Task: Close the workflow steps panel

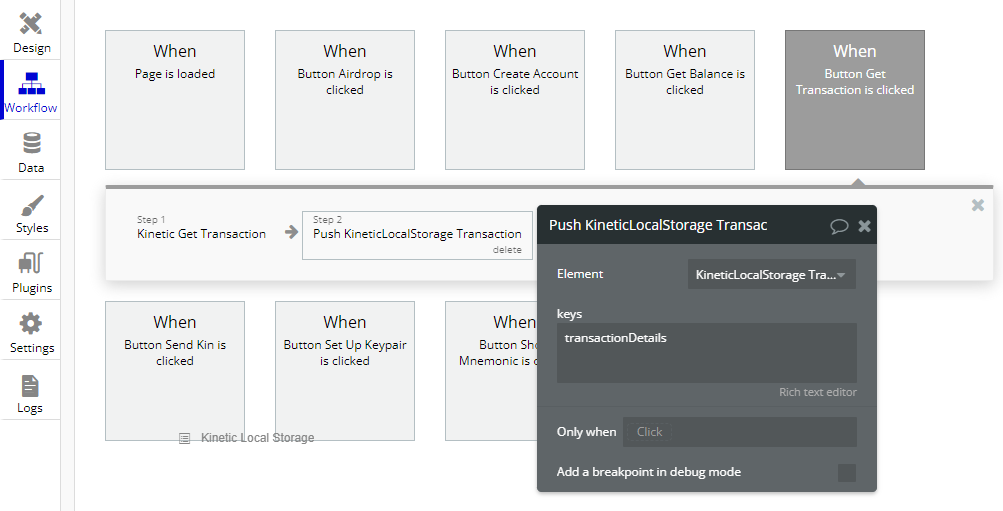Action: pos(977,205)
